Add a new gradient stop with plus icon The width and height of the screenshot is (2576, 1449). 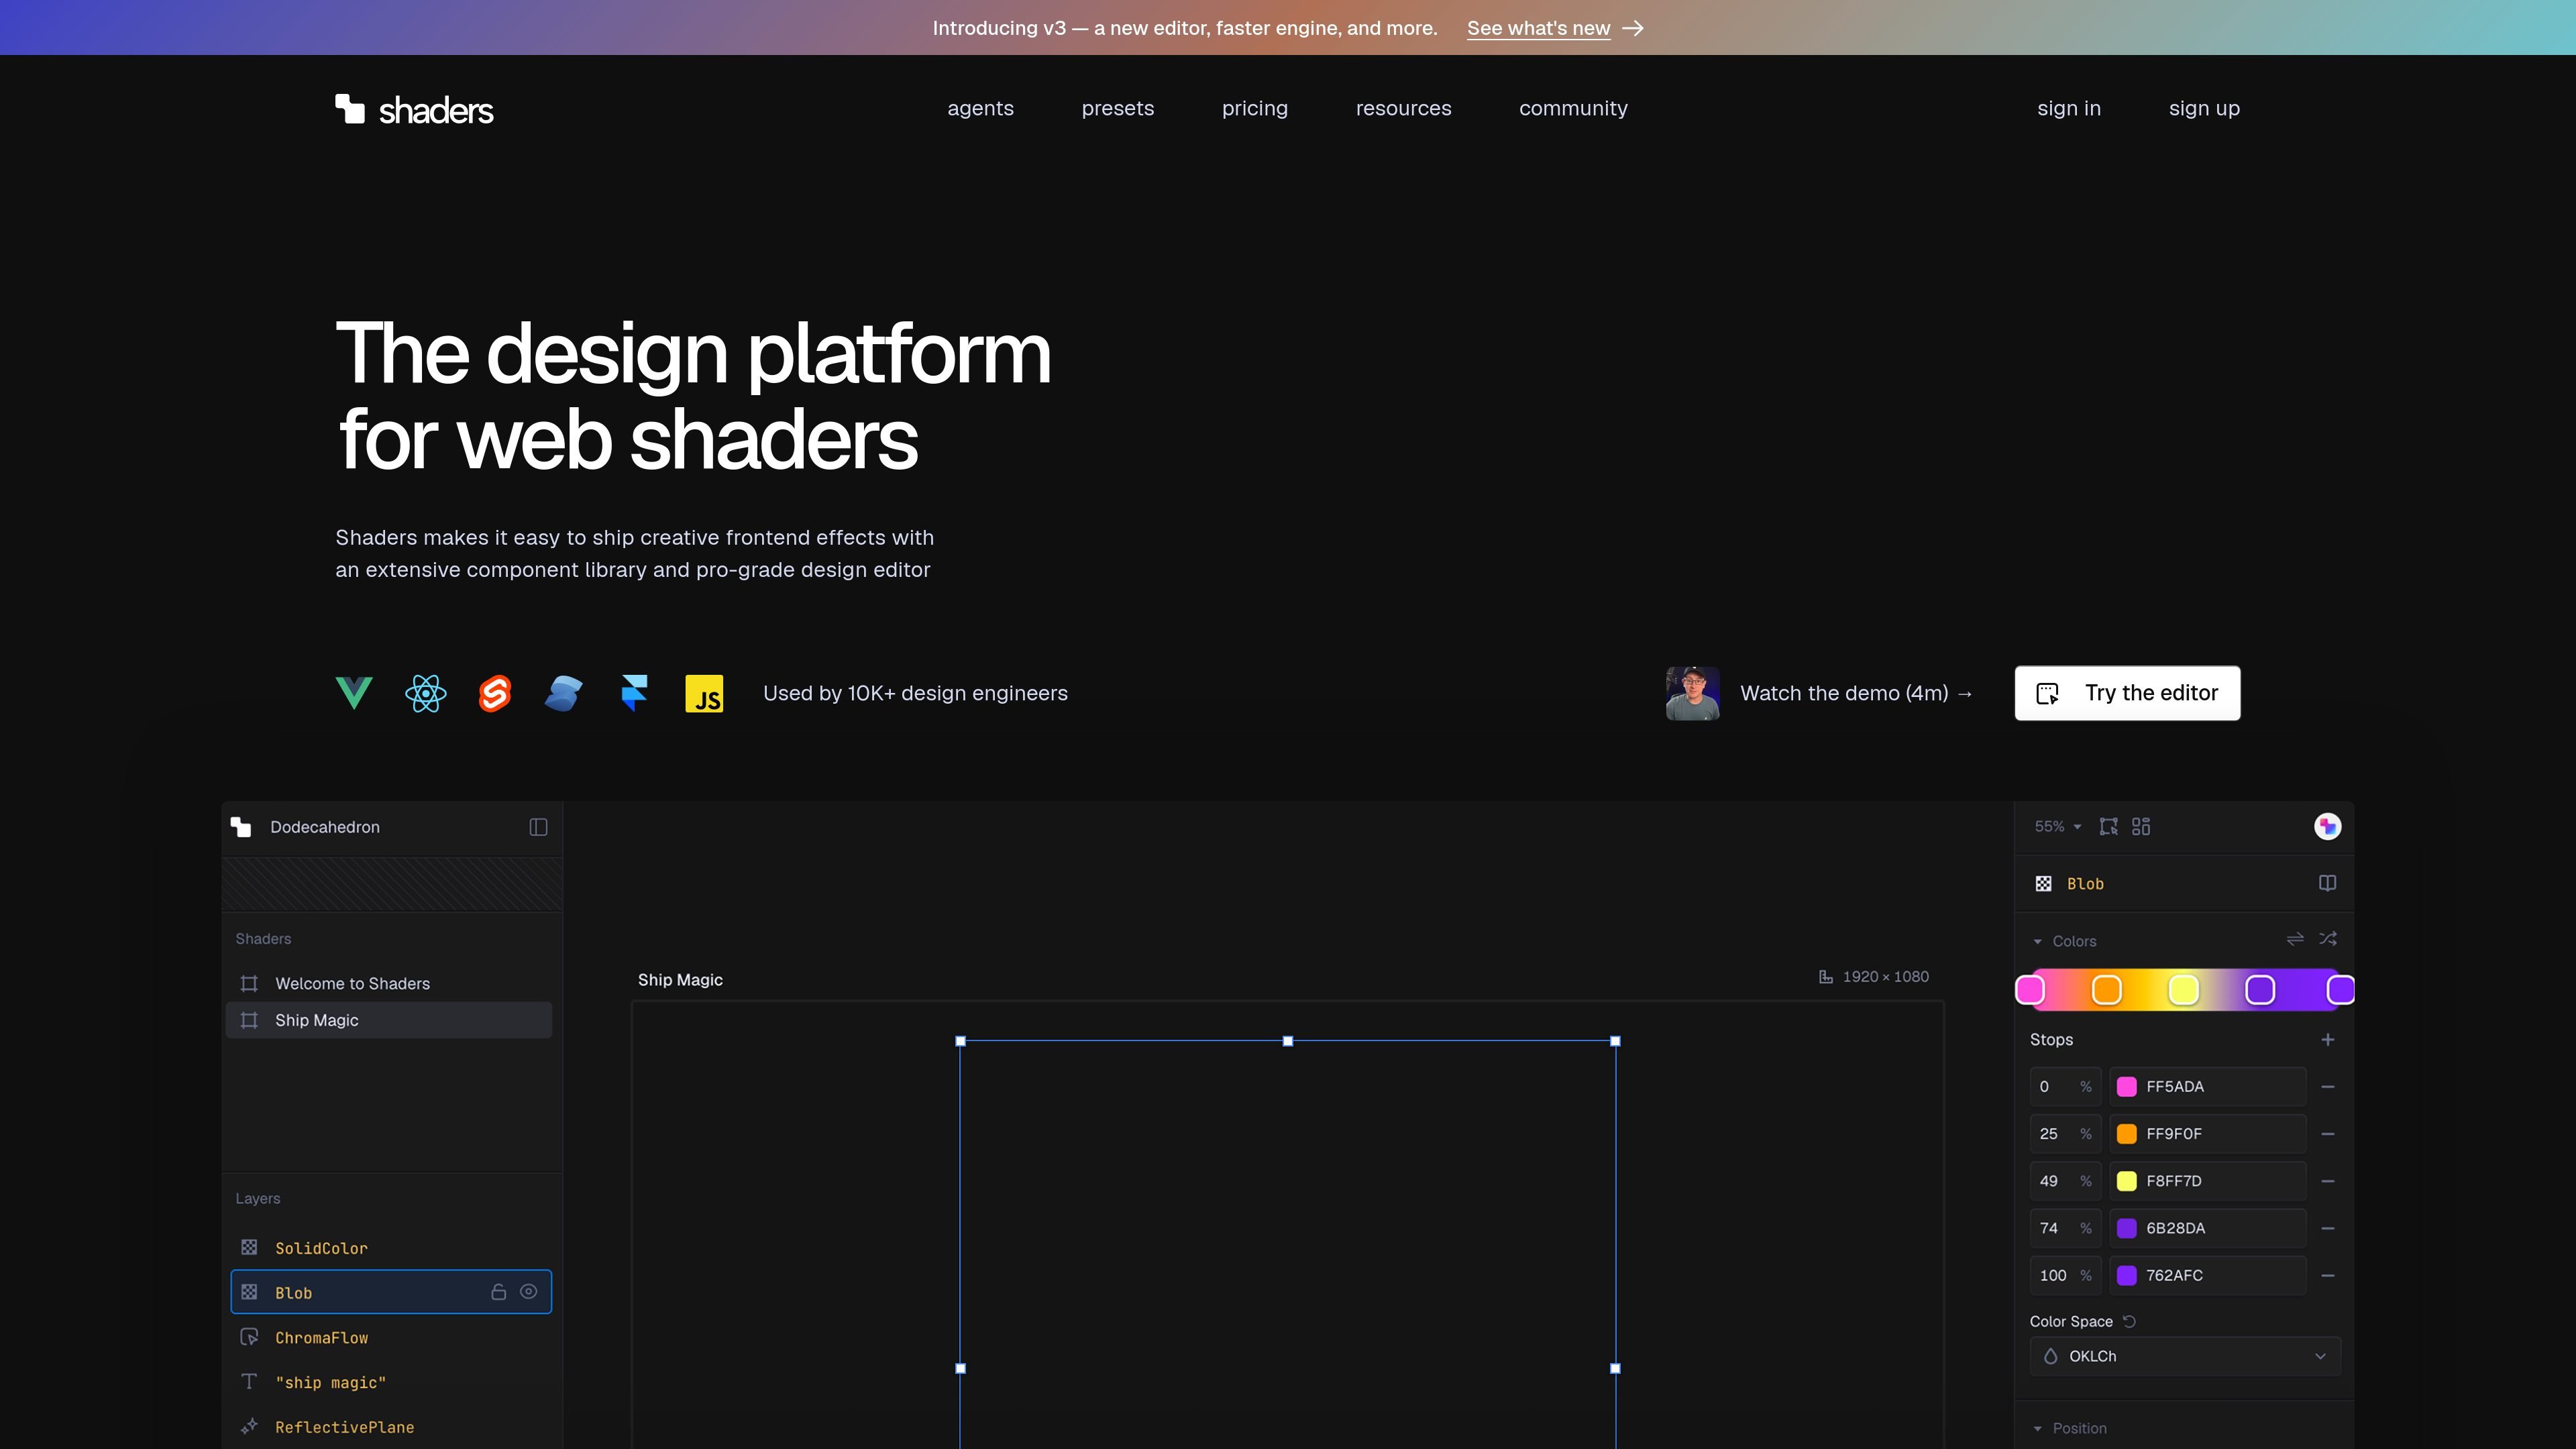click(x=2328, y=1040)
